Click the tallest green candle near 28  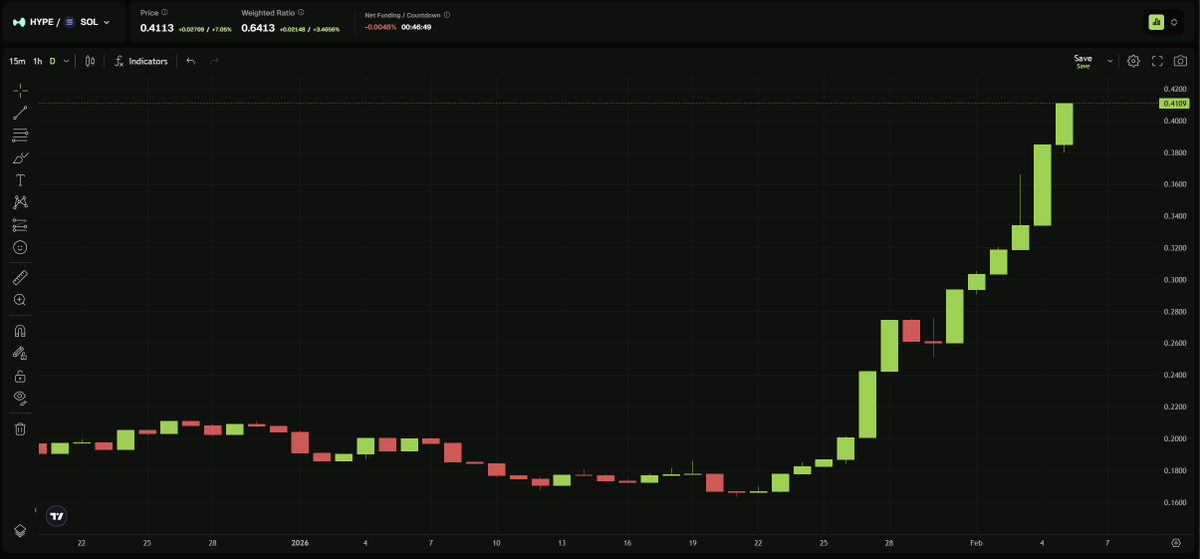click(867, 404)
